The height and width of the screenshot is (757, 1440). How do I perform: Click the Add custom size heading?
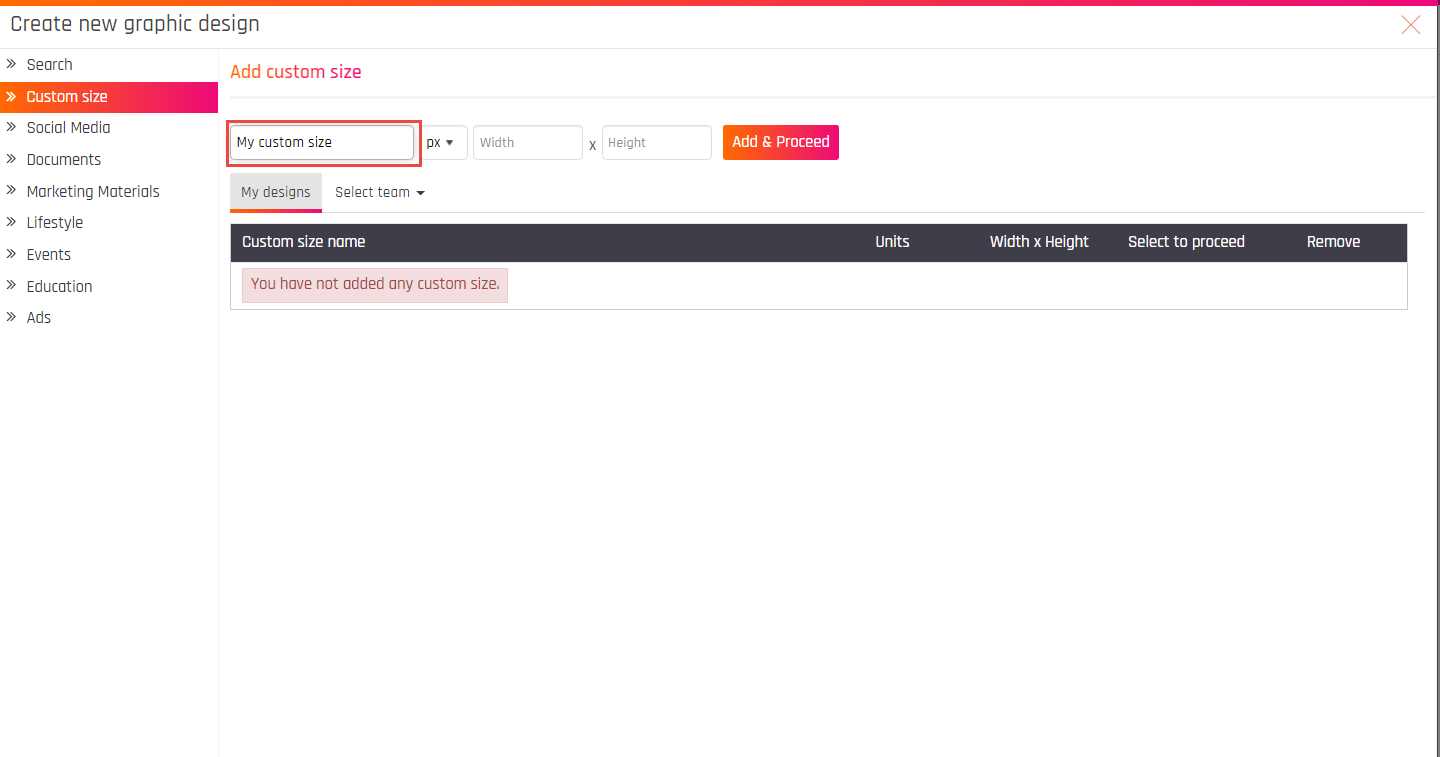[296, 72]
